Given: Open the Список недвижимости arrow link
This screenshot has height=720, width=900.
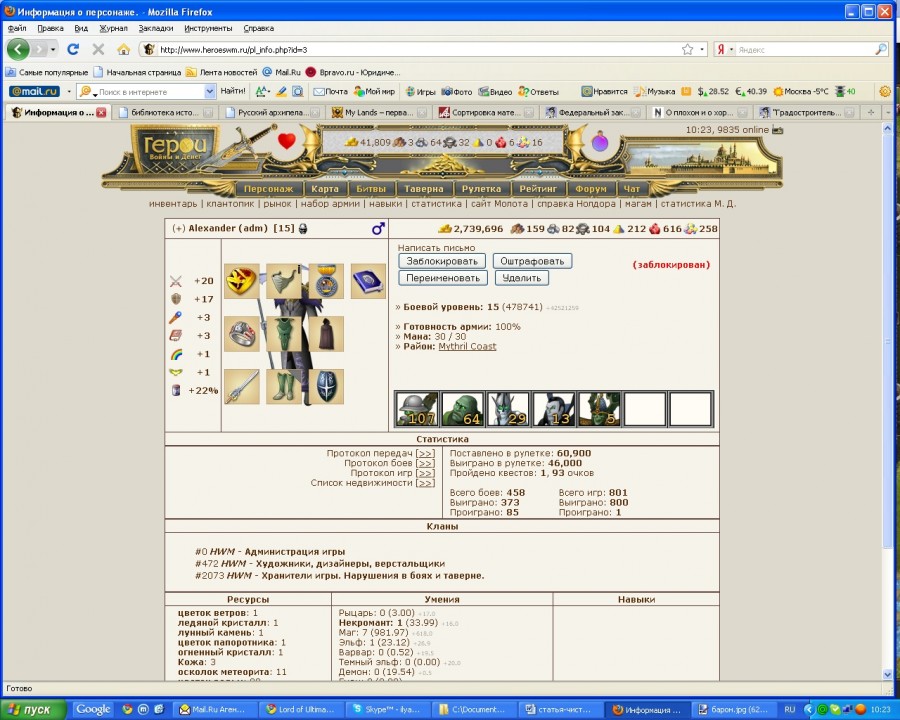Looking at the screenshot, I should (x=425, y=483).
